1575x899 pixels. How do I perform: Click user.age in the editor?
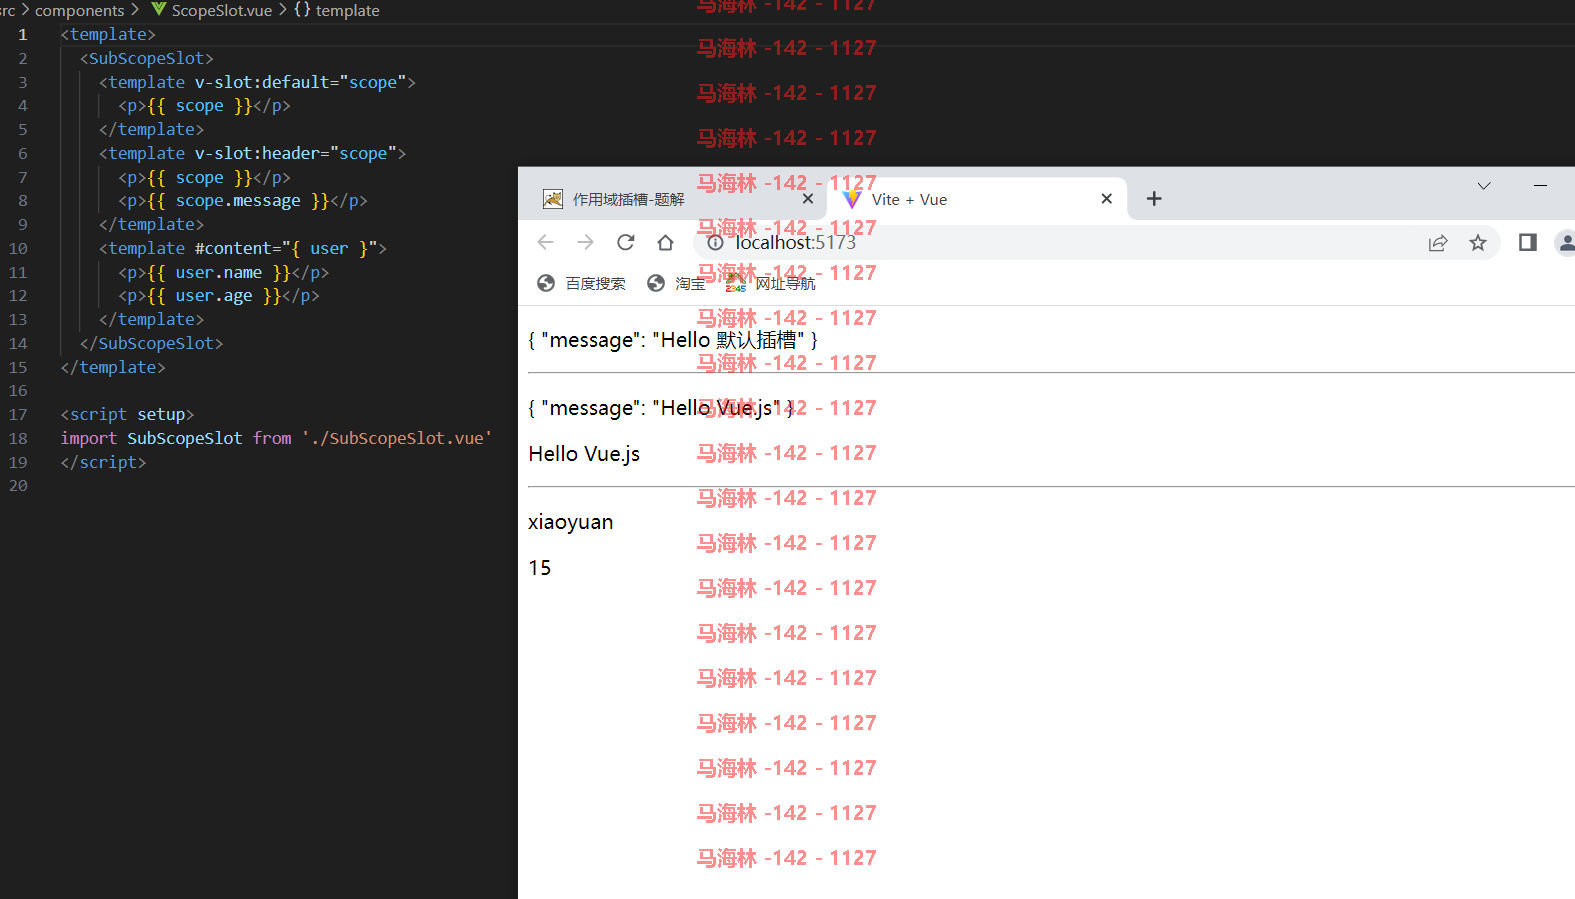click(x=214, y=295)
